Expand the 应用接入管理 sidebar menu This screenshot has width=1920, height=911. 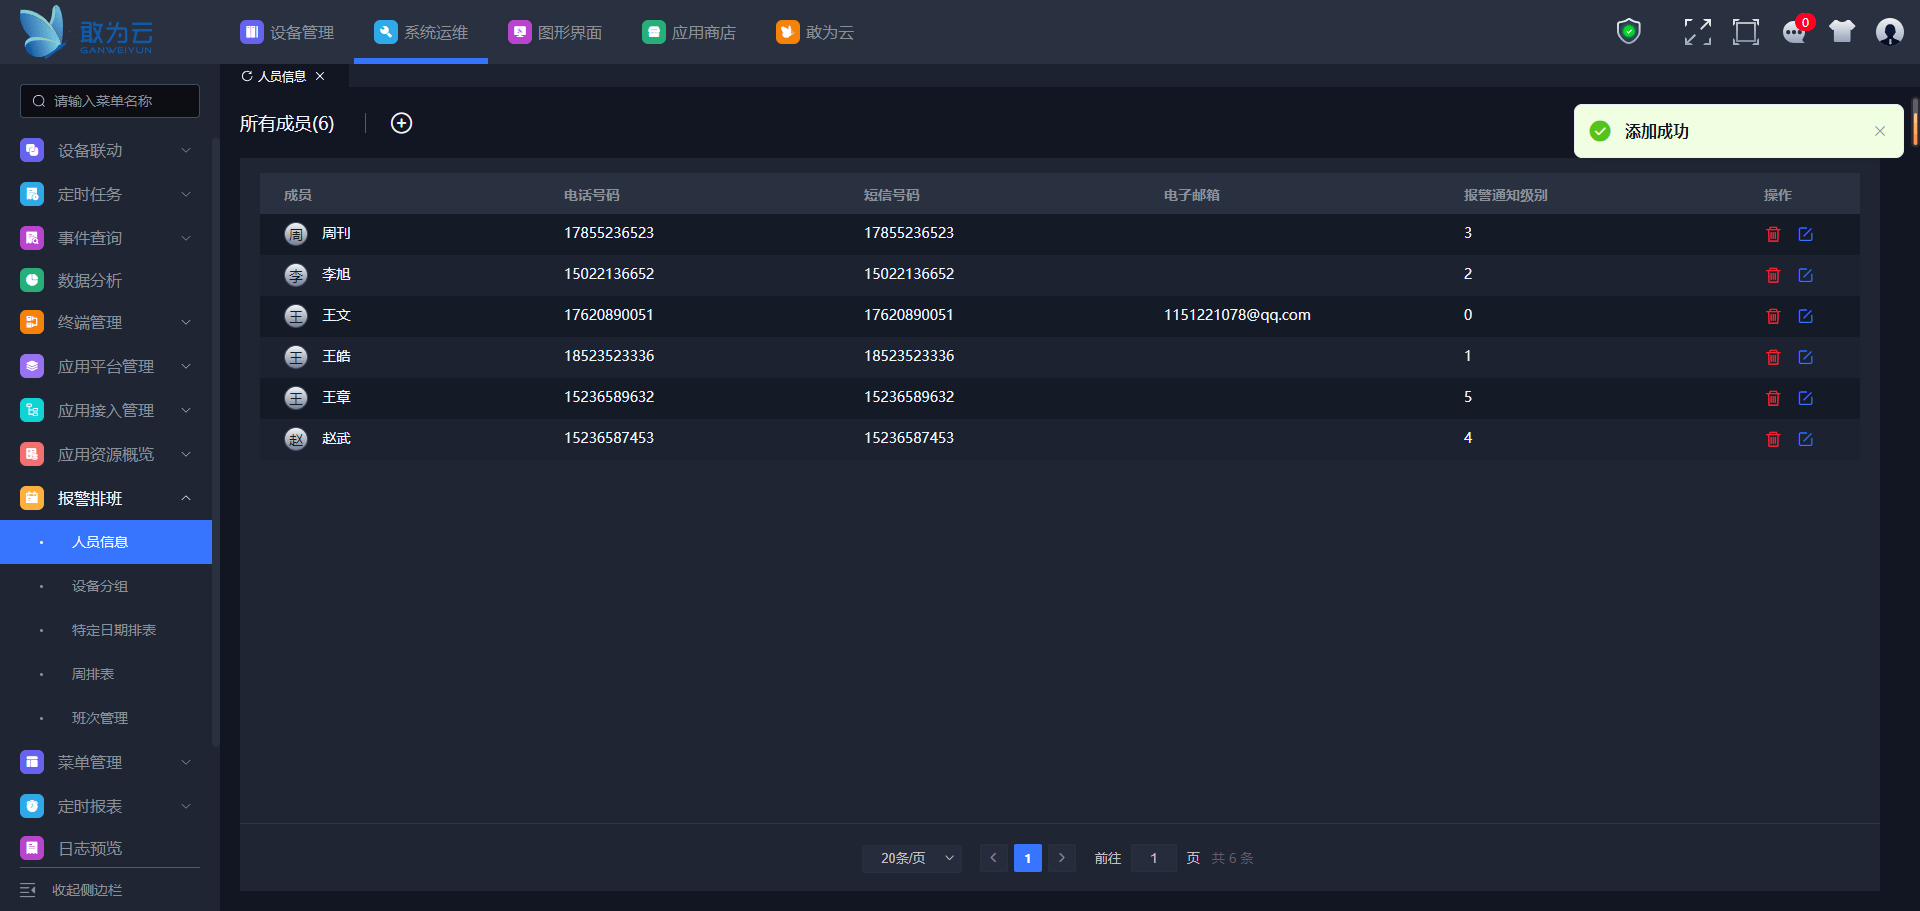106,410
